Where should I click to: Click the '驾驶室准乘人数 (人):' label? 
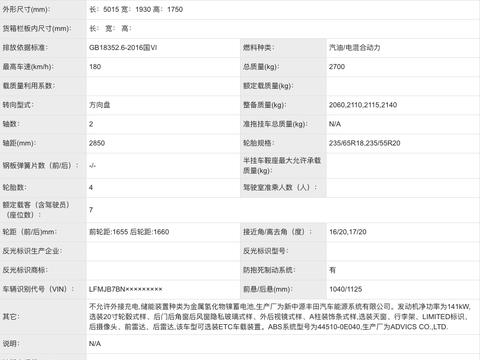point(280,187)
